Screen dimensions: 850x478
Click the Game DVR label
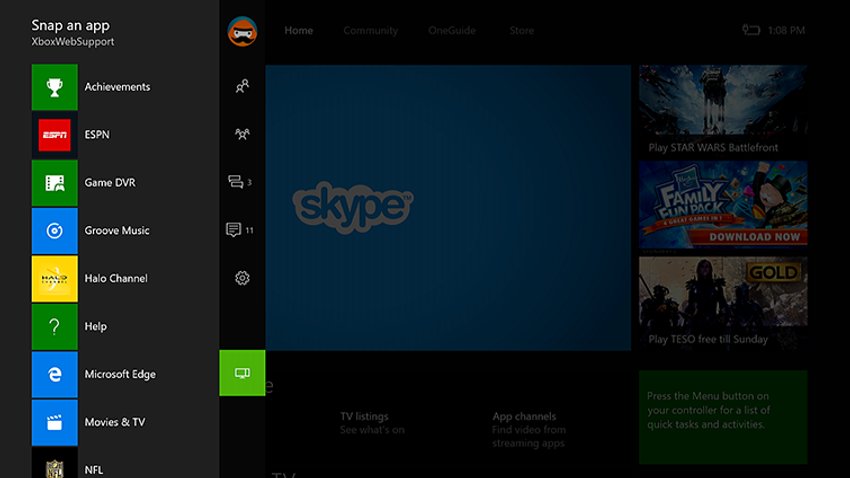point(110,183)
